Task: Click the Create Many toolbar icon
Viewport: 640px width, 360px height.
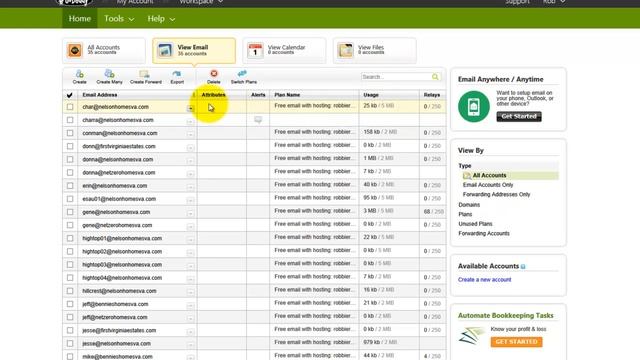Action: tap(109, 73)
